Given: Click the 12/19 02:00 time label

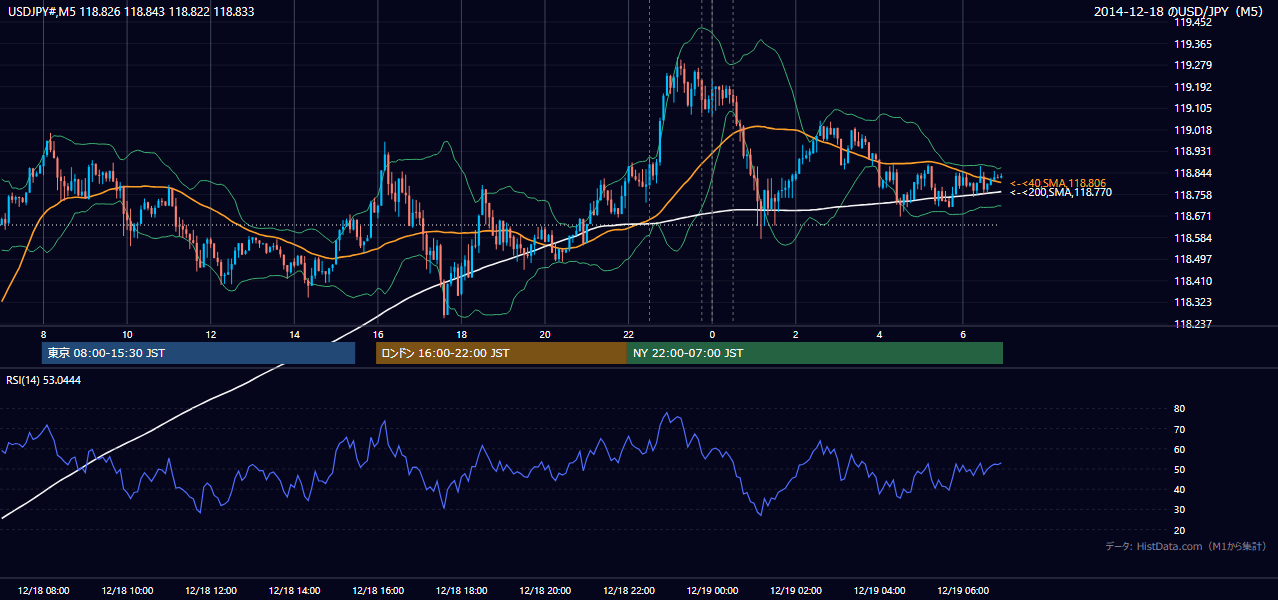Looking at the screenshot, I should 796,591.
